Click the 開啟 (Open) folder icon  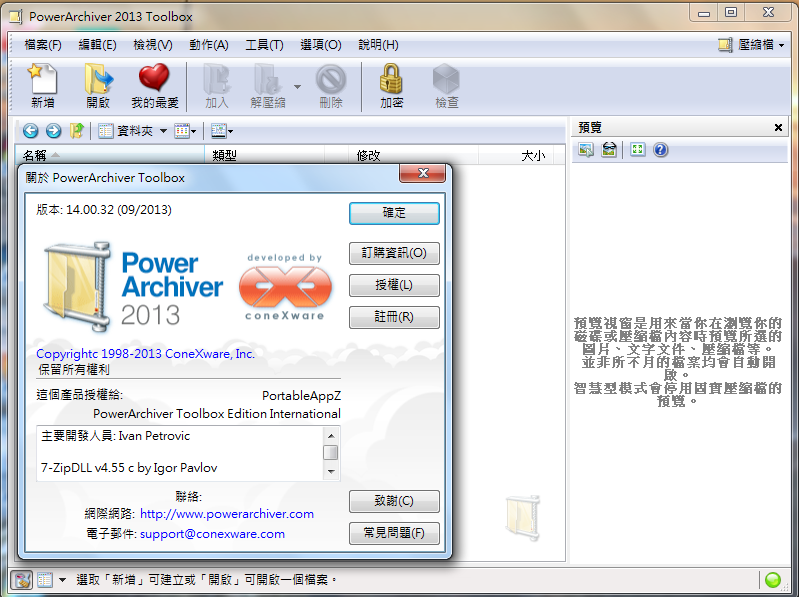click(x=98, y=86)
